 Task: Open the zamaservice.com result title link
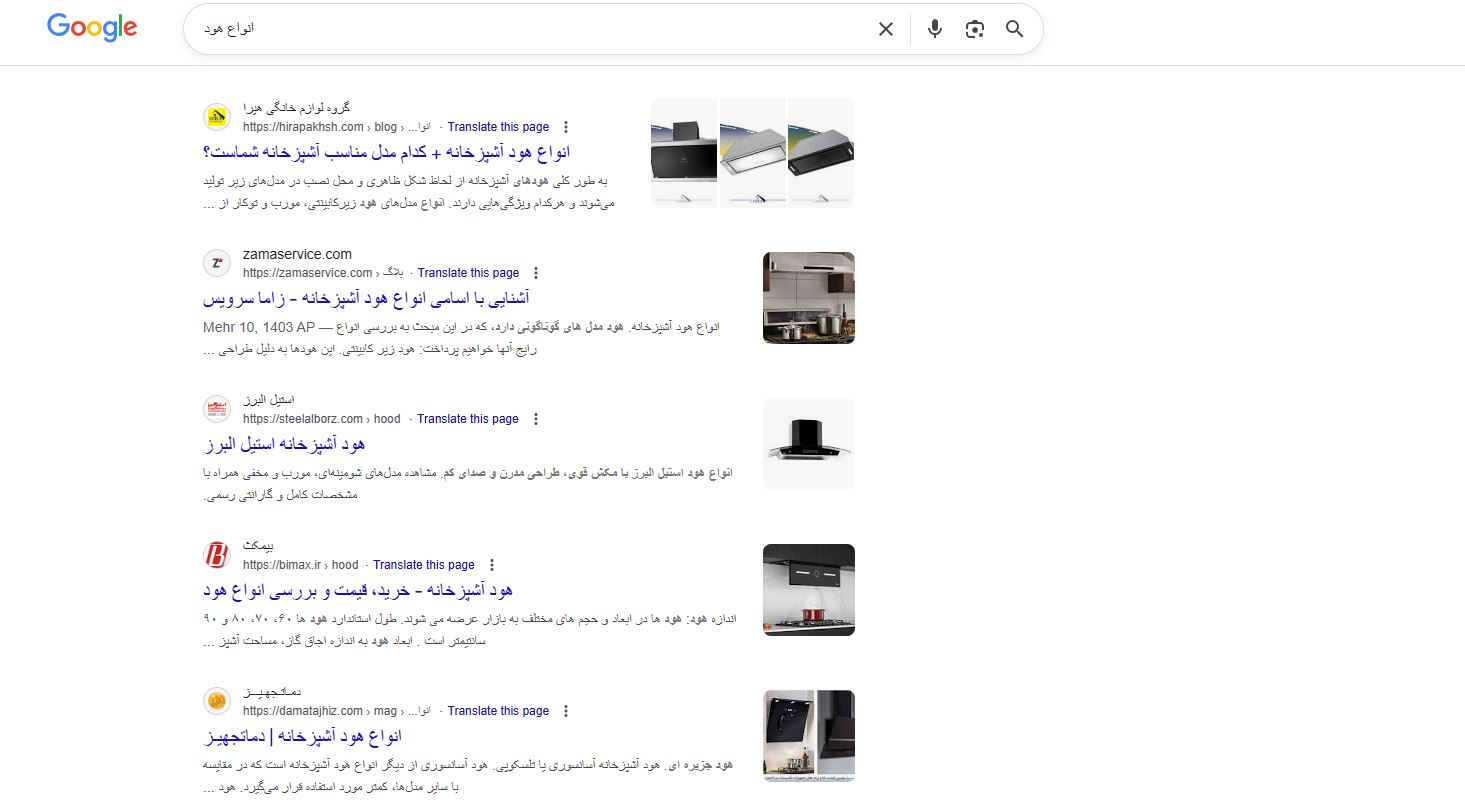pos(366,298)
